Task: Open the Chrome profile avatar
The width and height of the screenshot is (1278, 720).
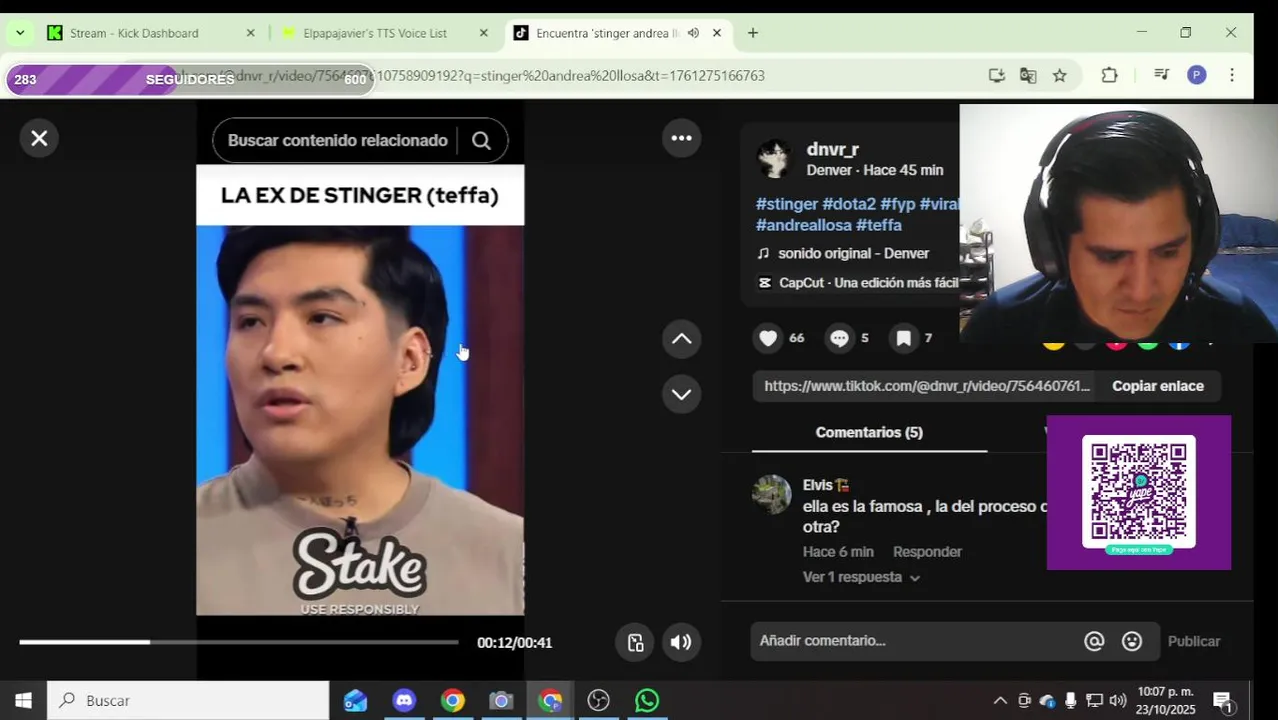Action: pyautogui.click(x=1196, y=75)
